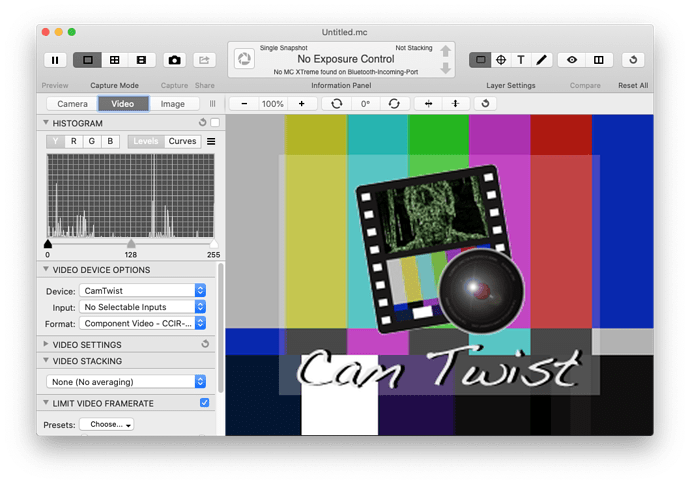
Task: Select the R channel
Action: click(73, 141)
